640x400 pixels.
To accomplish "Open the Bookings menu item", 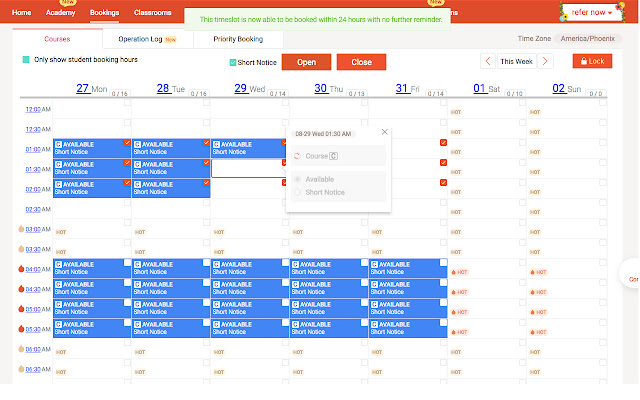I will coord(104,13).
